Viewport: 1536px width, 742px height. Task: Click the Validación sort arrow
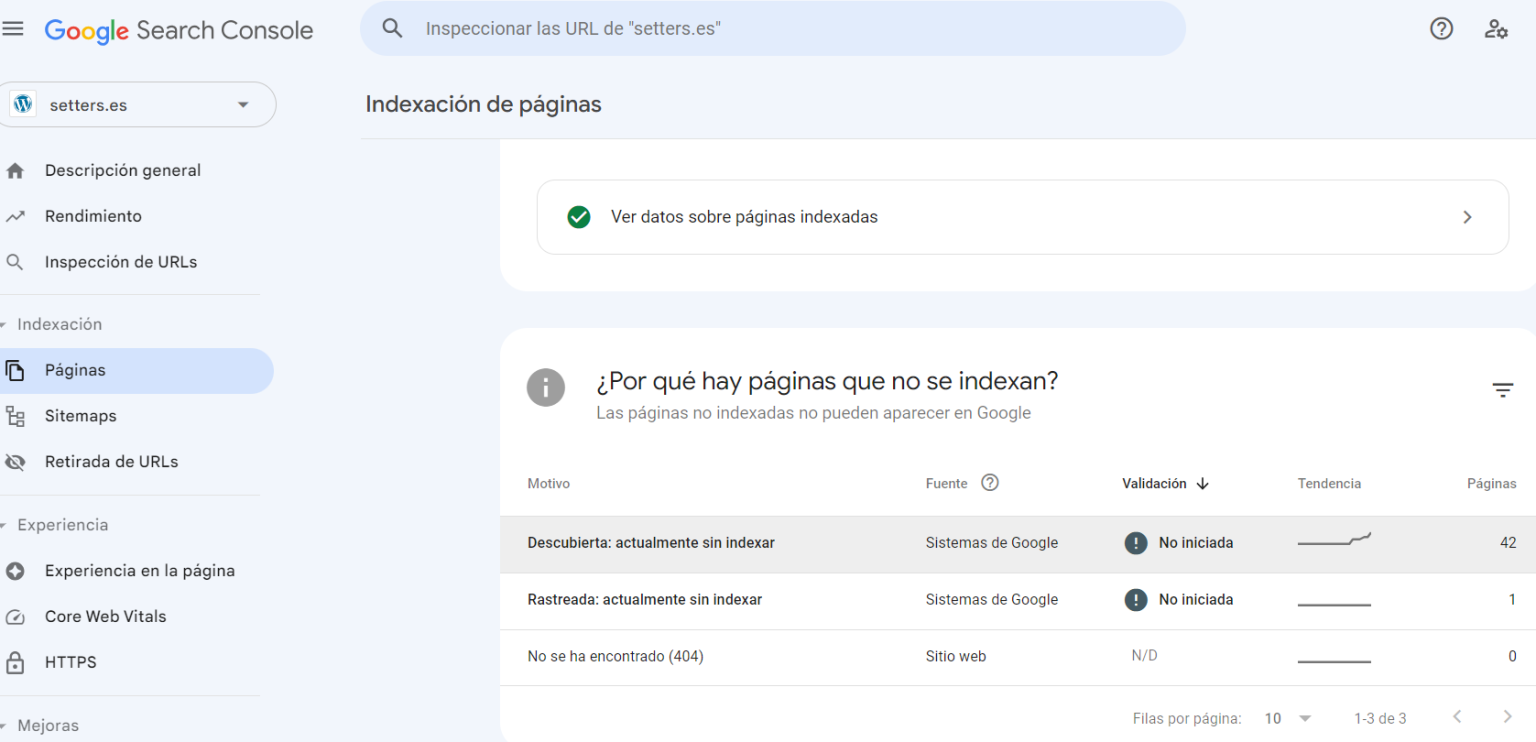point(1202,484)
